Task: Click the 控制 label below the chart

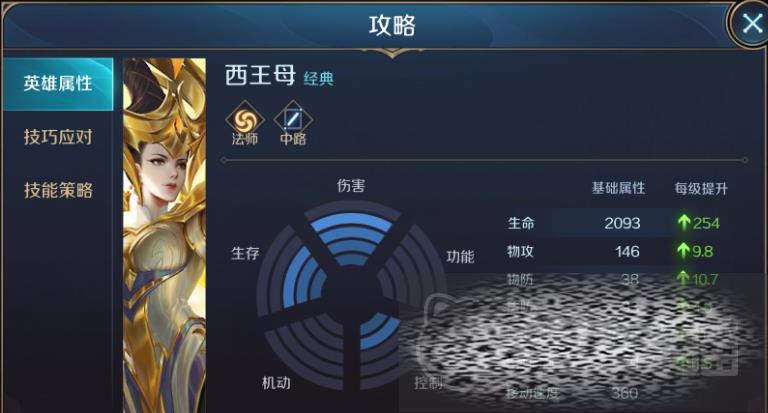Action: (429, 383)
